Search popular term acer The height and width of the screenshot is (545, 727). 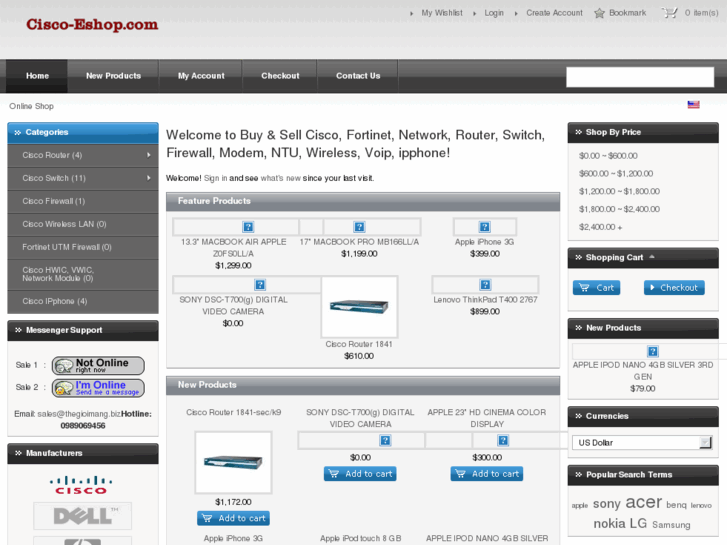pyautogui.click(x=644, y=502)
